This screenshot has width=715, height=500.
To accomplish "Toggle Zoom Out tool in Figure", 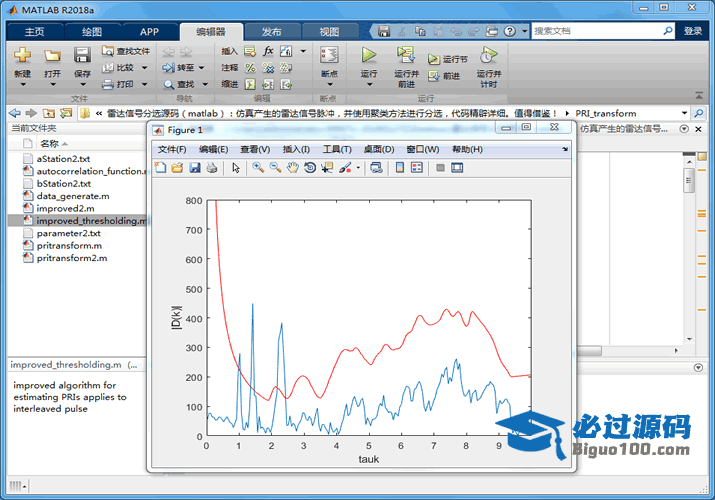I will point(275,168).
